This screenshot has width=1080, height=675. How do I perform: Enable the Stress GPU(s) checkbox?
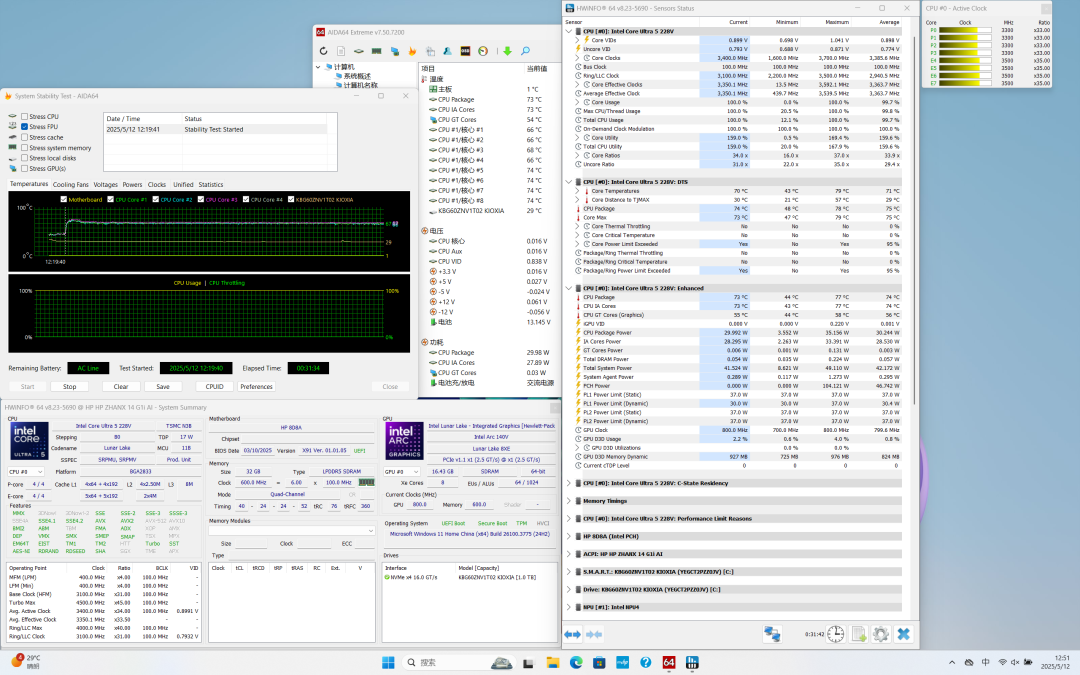[25, 168]
